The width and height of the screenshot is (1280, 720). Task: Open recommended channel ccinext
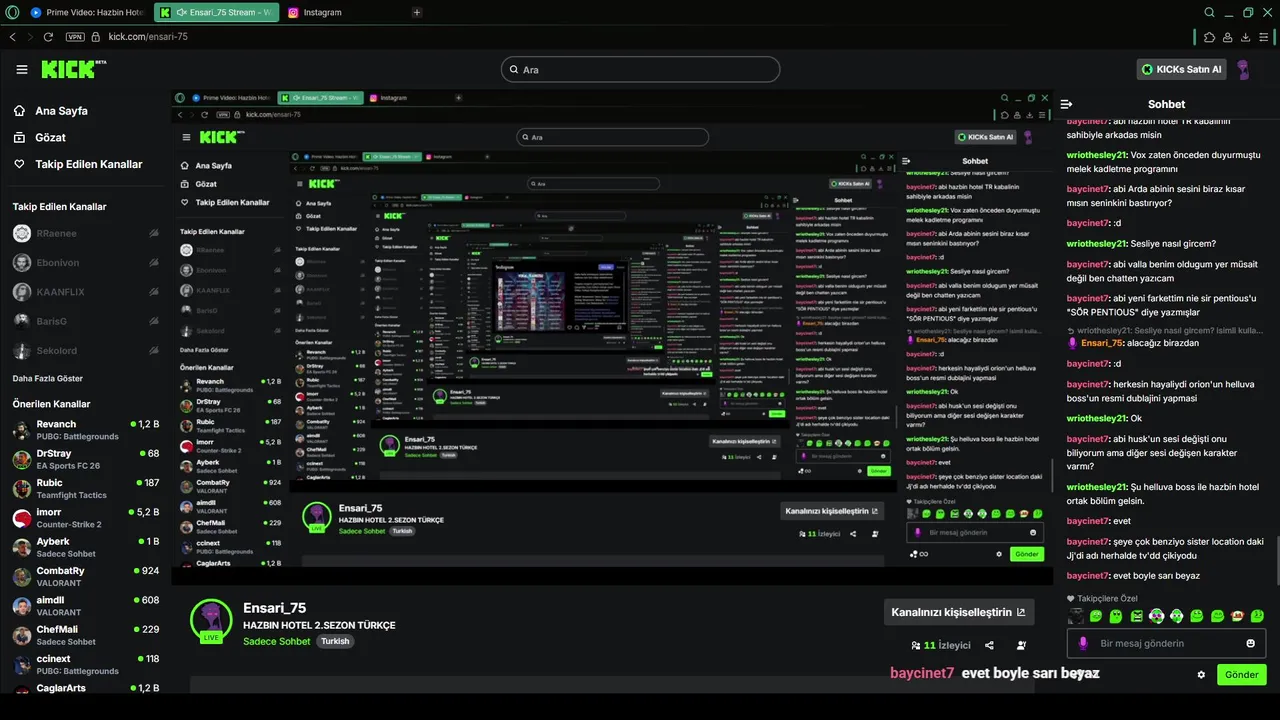tap(84, 664)
